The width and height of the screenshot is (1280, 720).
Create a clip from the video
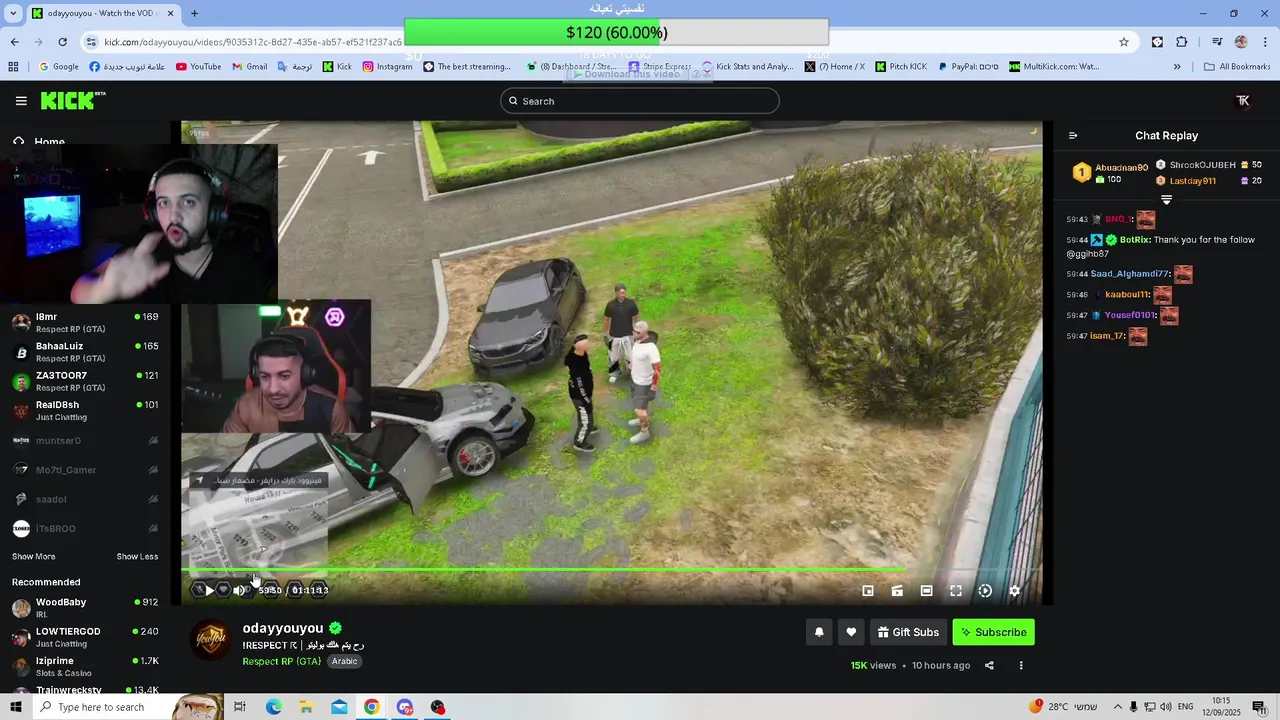pos(897,591)
